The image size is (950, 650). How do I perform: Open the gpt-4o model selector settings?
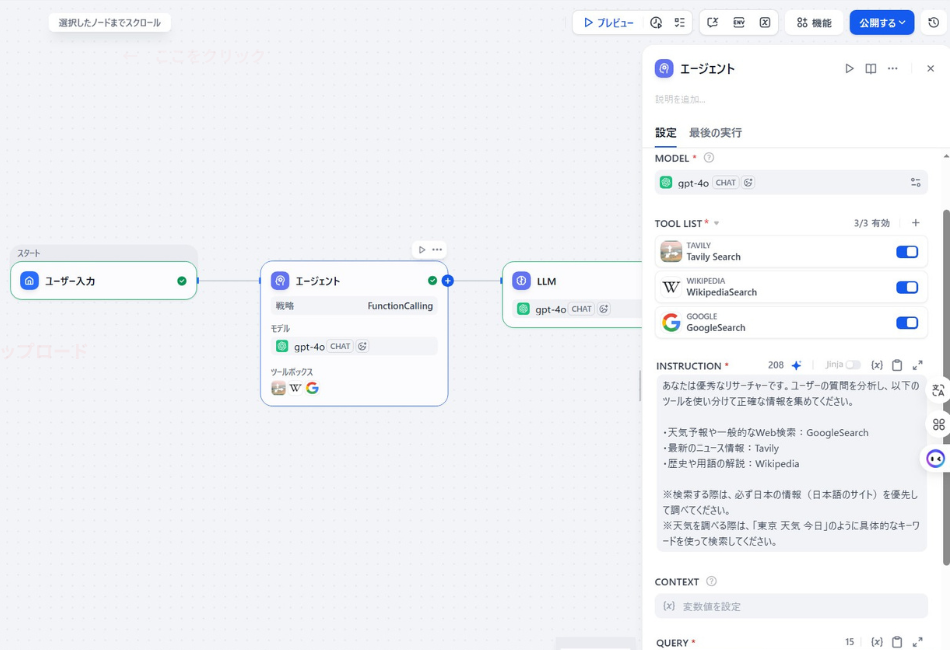pyautogui.click(x=915, y=182)
